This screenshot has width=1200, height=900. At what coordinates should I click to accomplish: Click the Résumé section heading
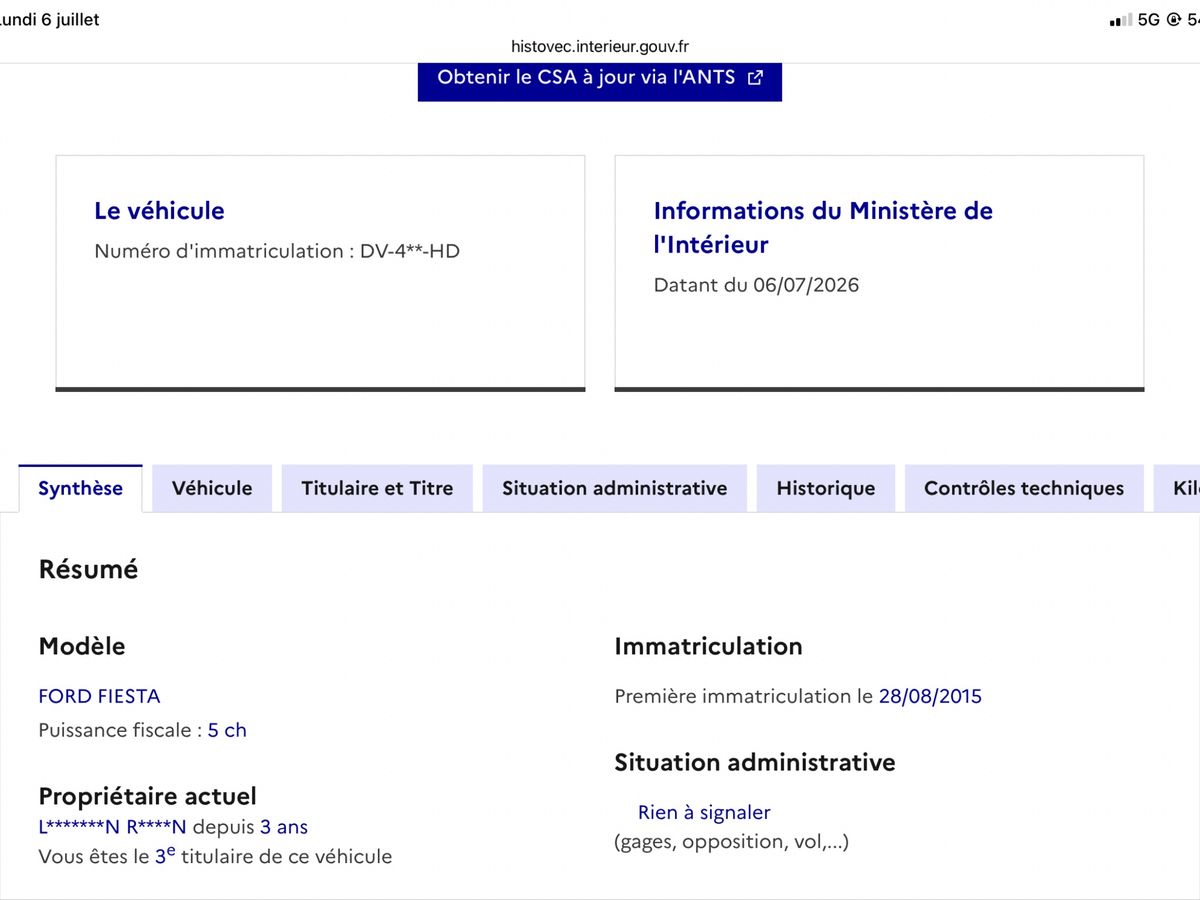pos(88,570)
